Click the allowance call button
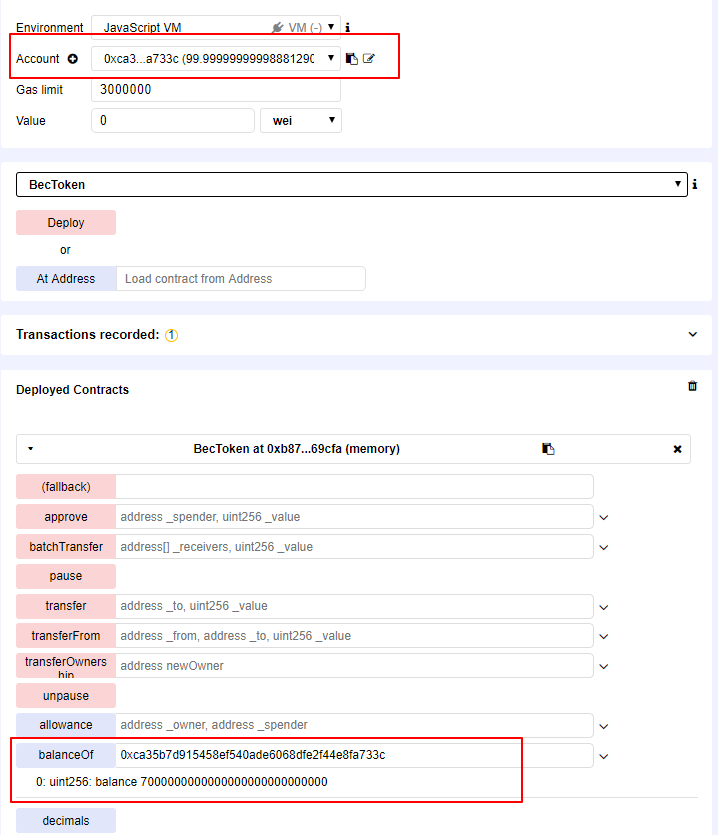The image size is (718, 835). point(66,725)
